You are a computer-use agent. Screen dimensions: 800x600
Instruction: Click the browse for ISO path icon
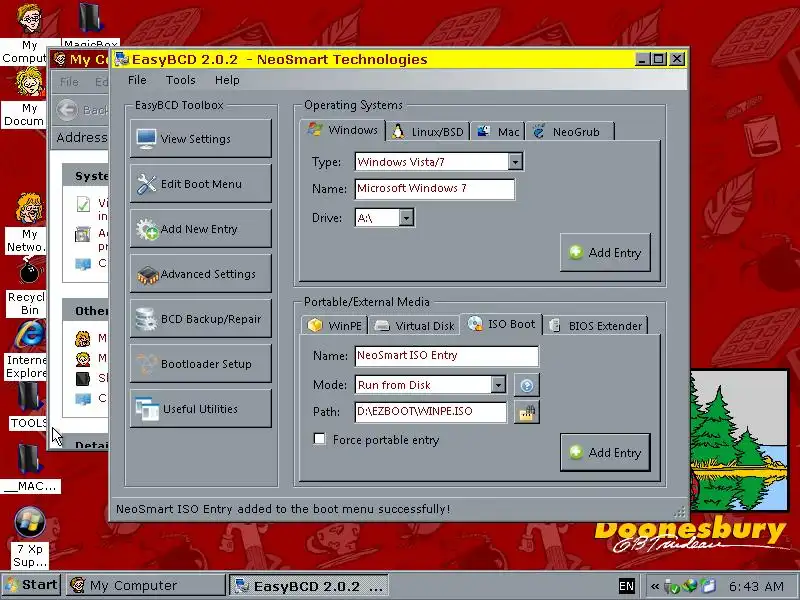click(527, 412)
